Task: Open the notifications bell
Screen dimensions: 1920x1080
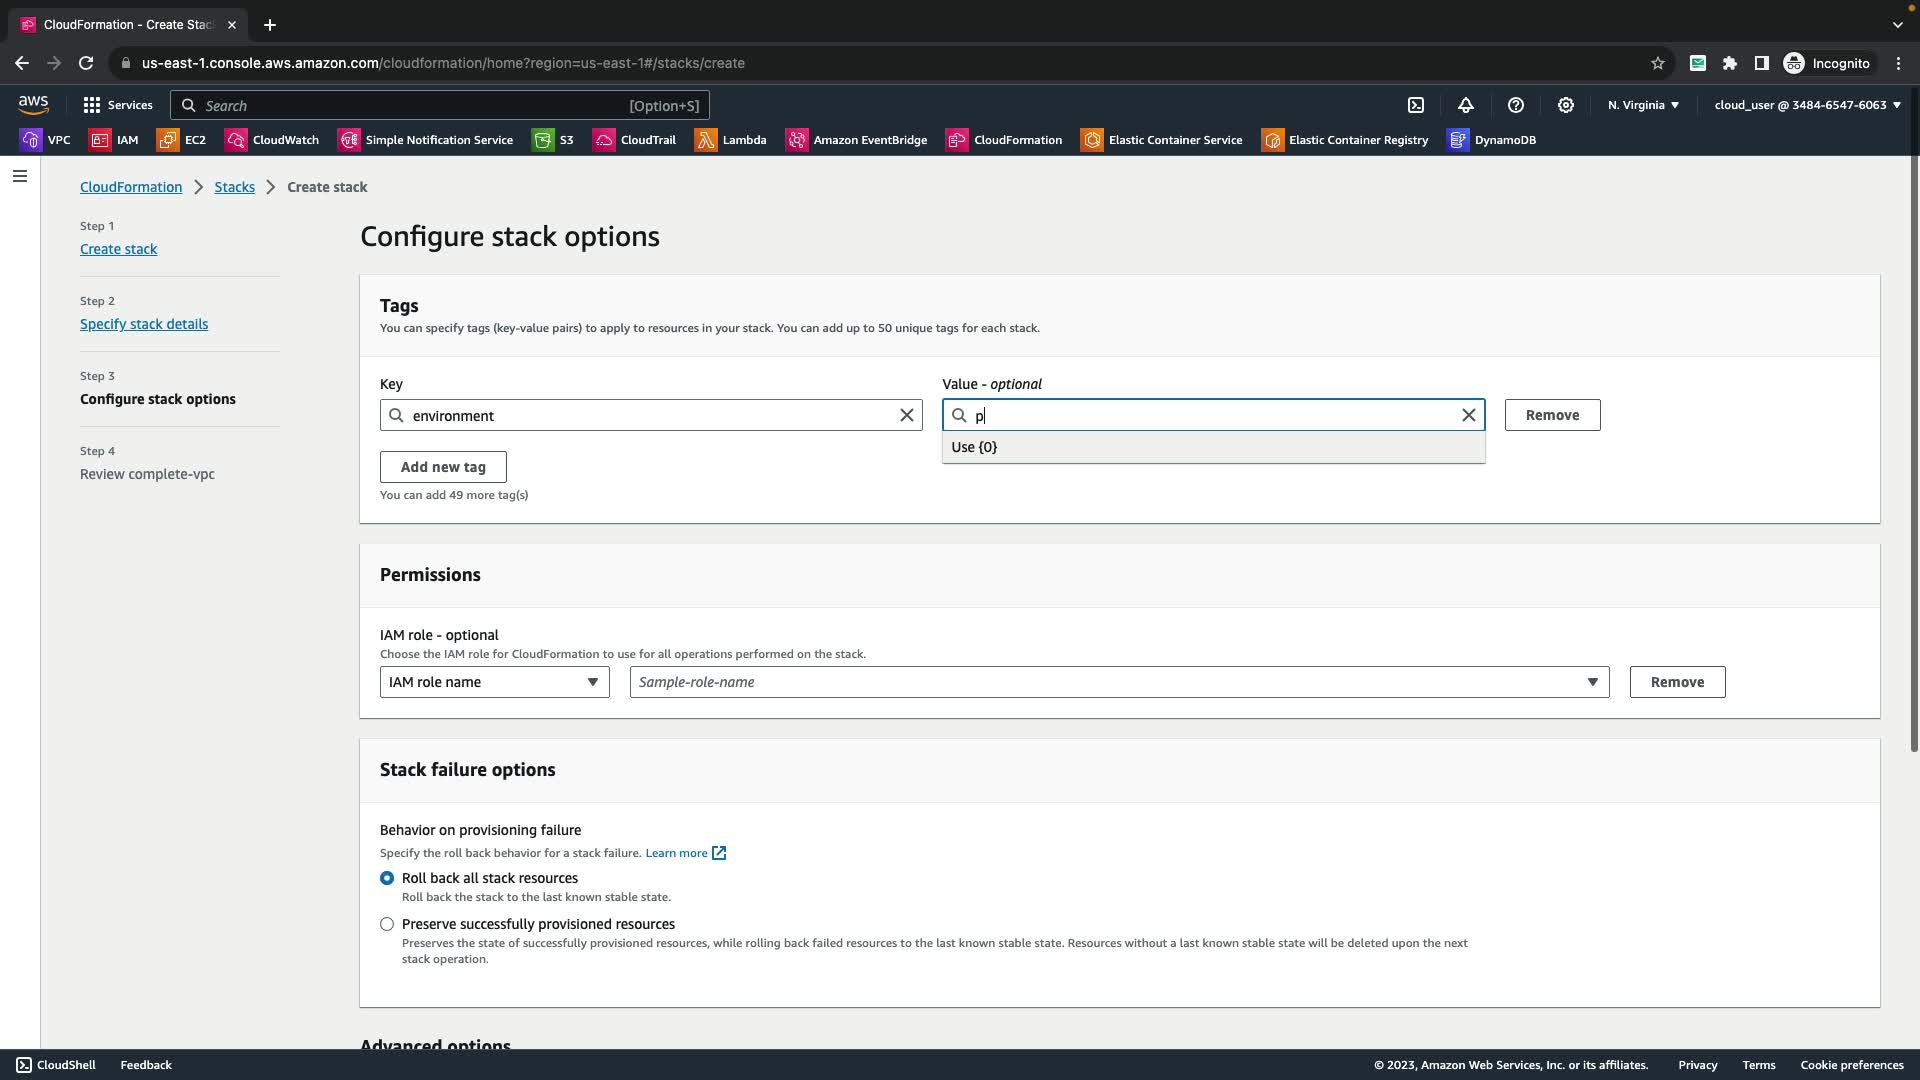Action: pos(1466,105)
